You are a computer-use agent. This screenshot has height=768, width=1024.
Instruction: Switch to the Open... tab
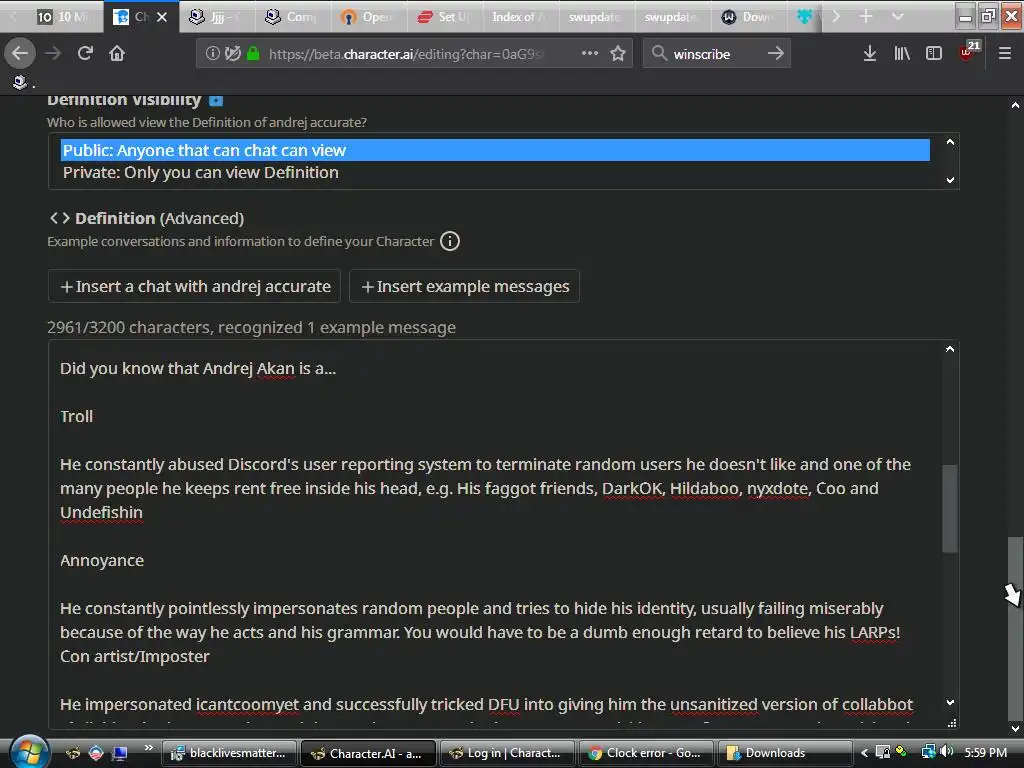pyautogui.click(x=368, y=17)
